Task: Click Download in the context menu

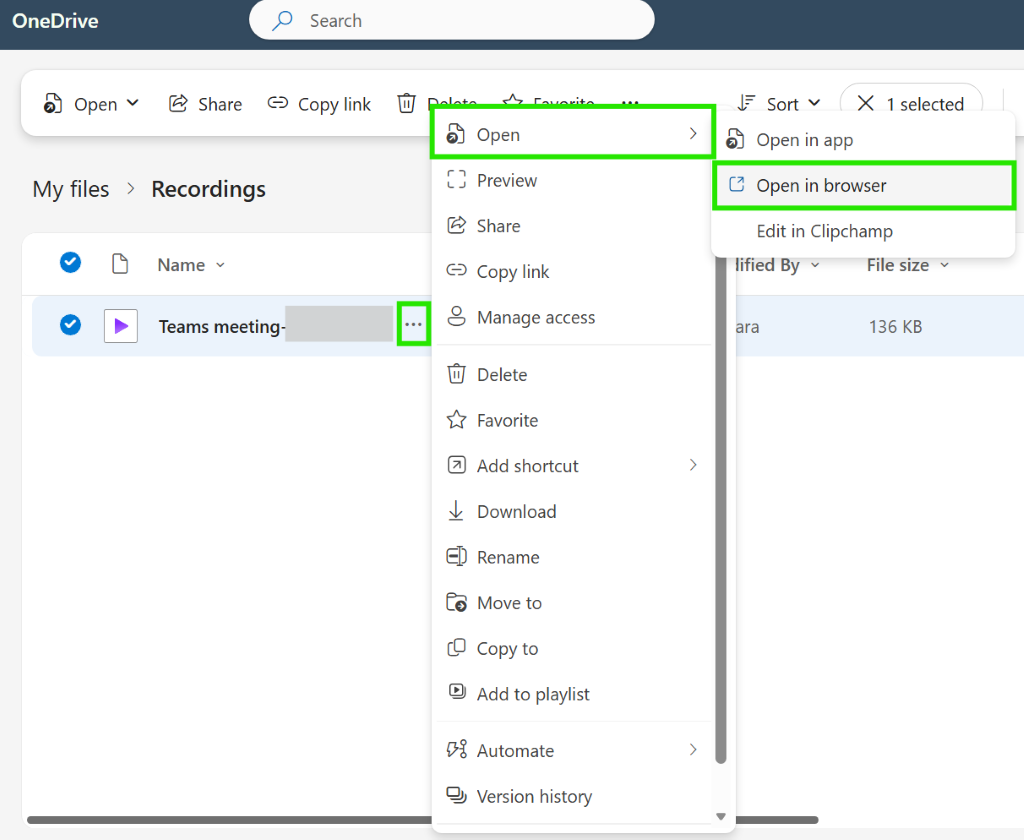Action: pos(572,511)
